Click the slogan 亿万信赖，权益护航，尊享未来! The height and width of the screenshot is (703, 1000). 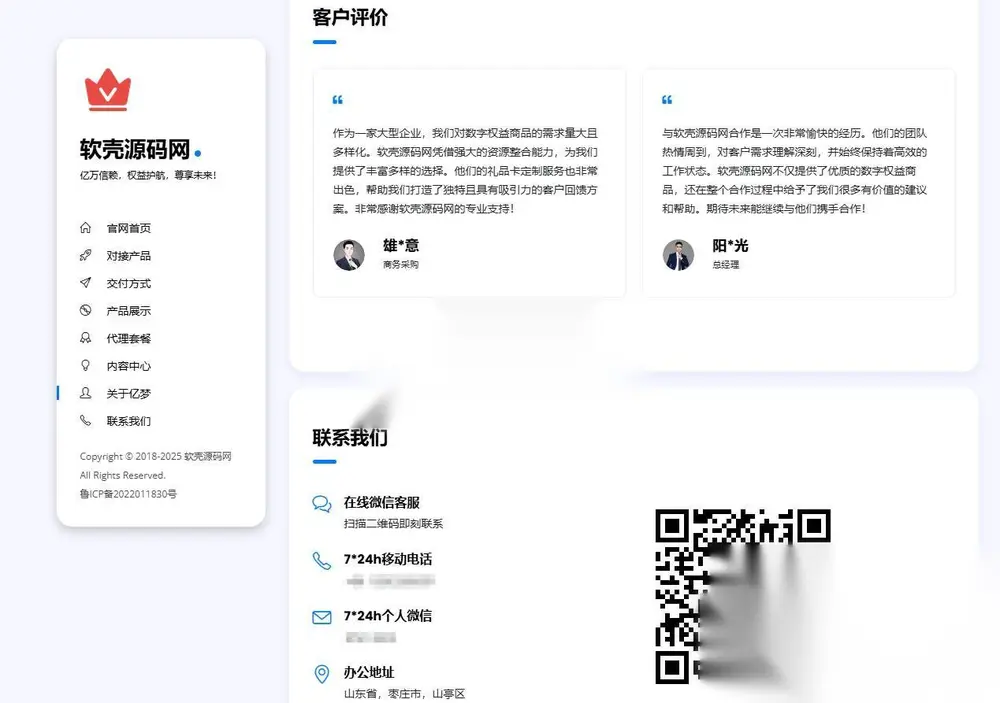tap(148, 175)
